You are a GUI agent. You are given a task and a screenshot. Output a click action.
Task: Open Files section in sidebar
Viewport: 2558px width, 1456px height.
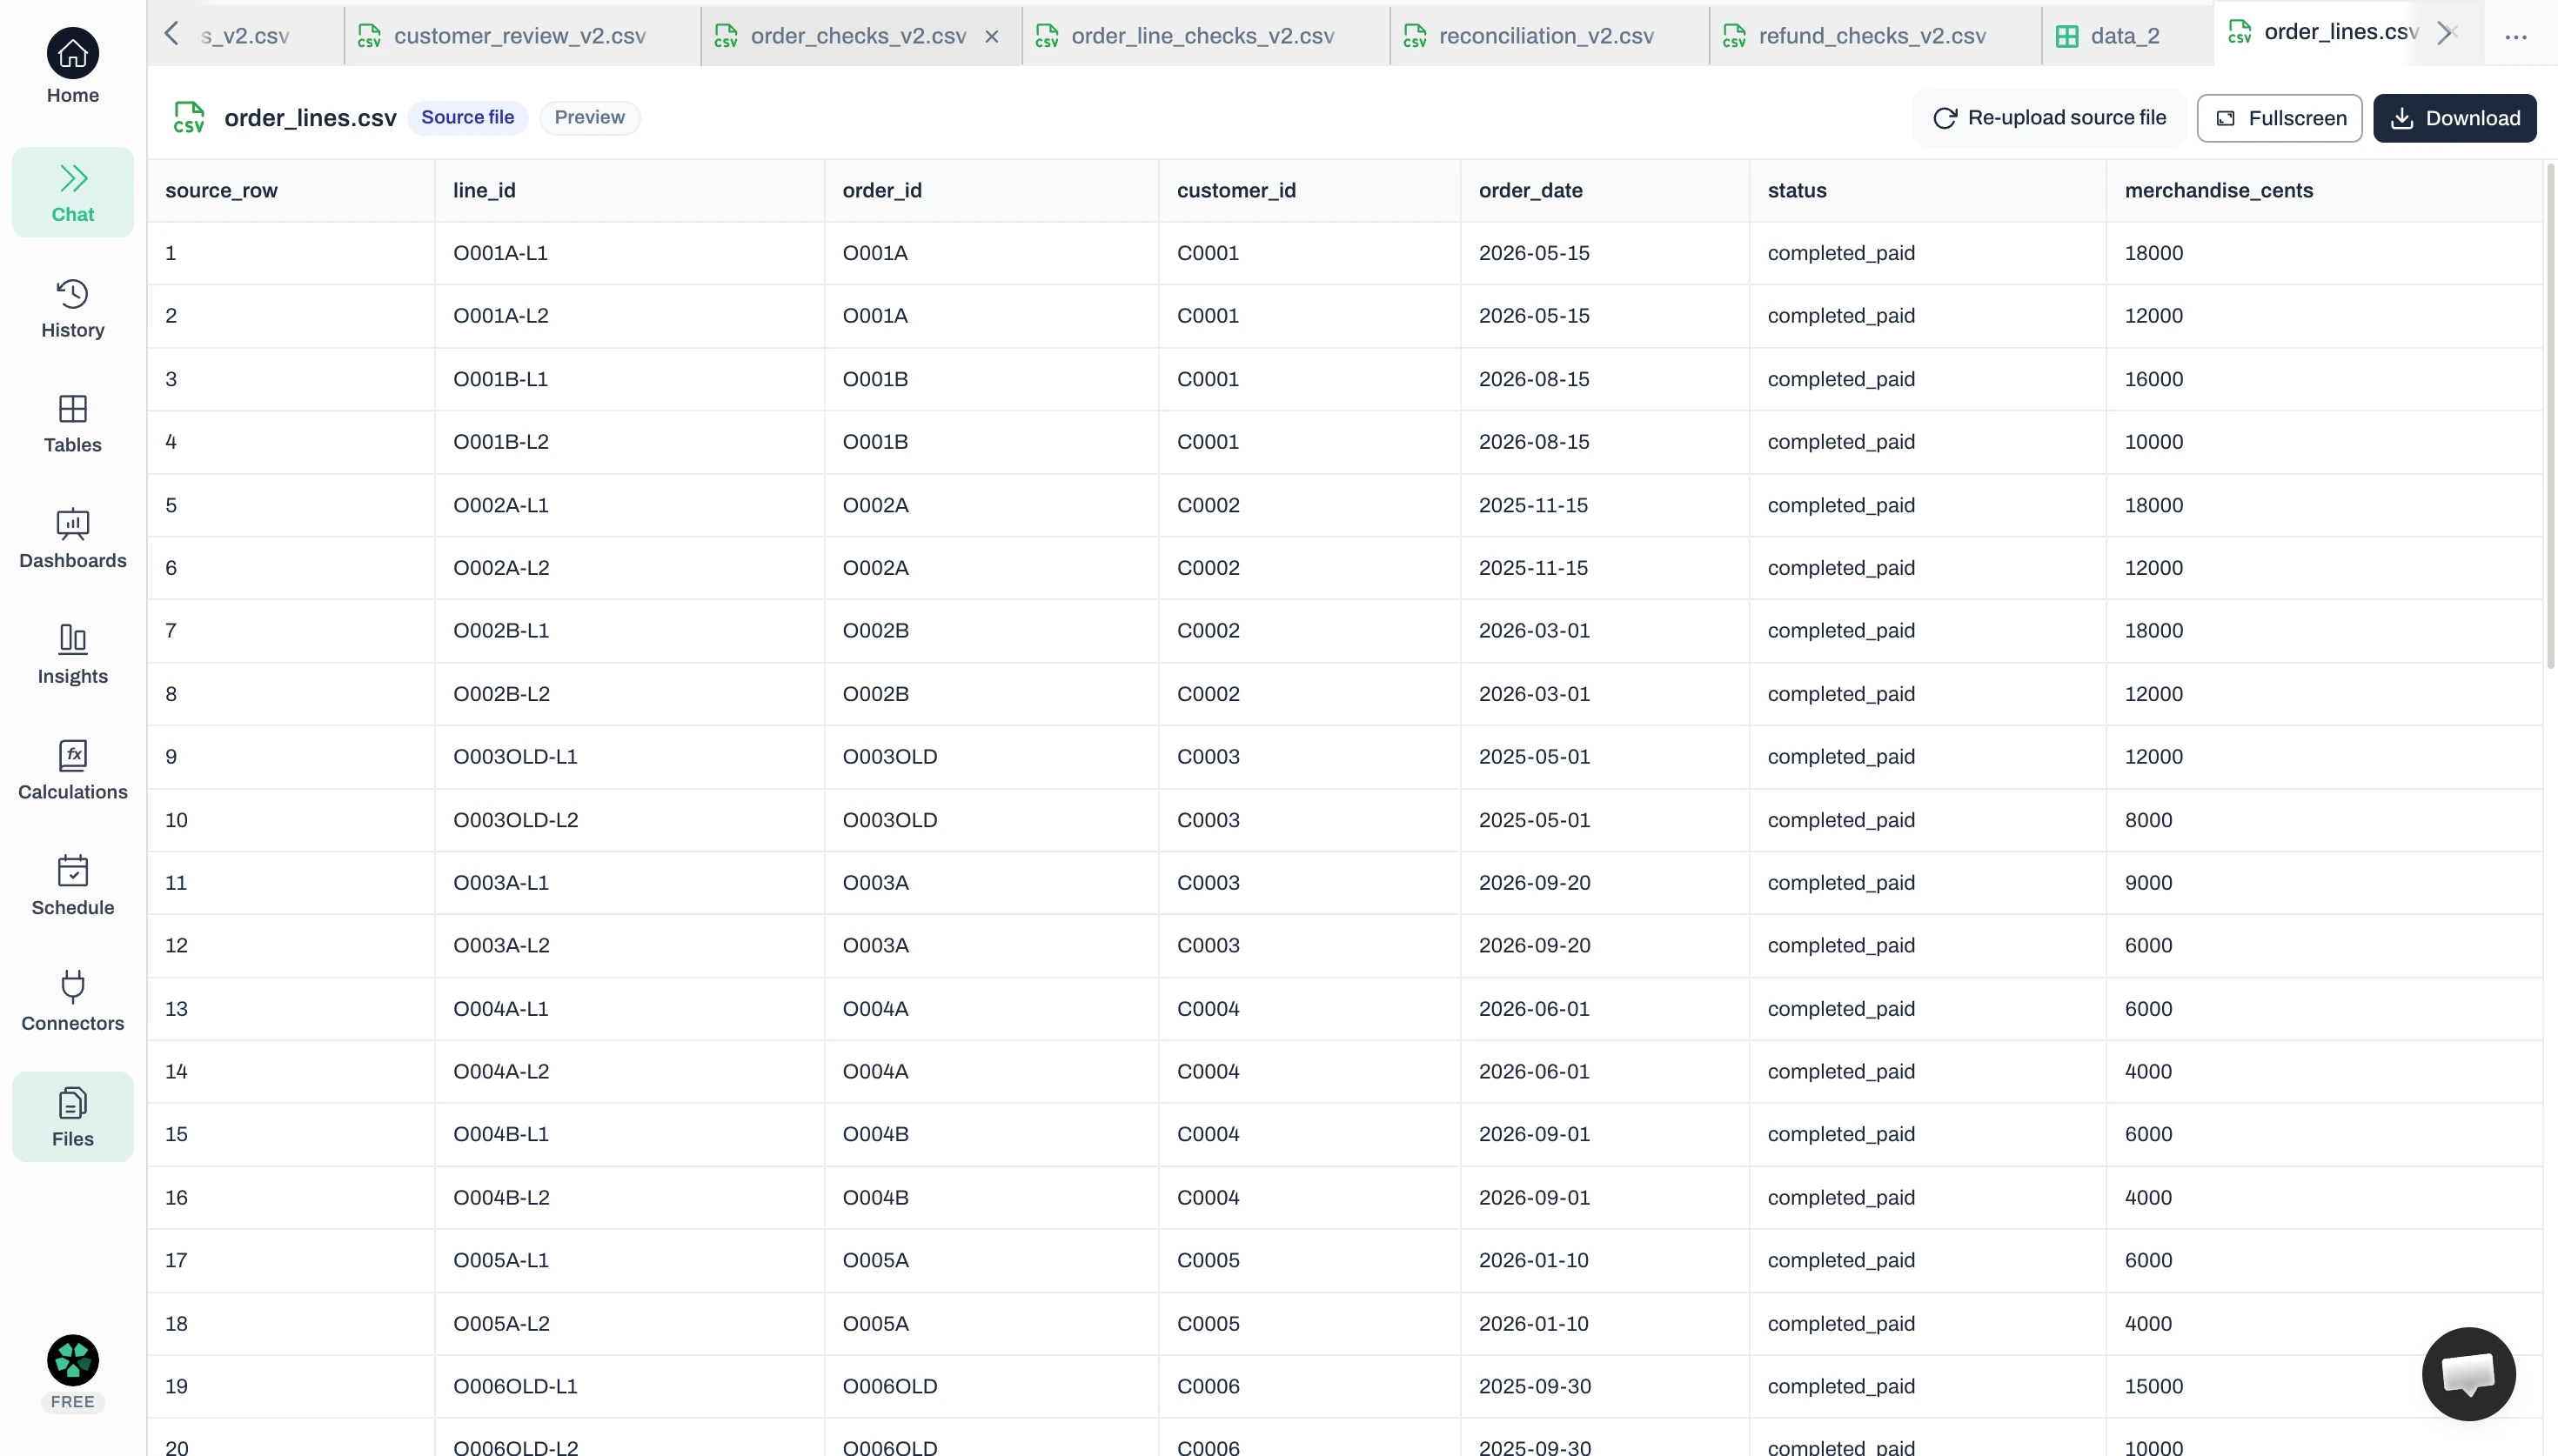click(72, 1117)
